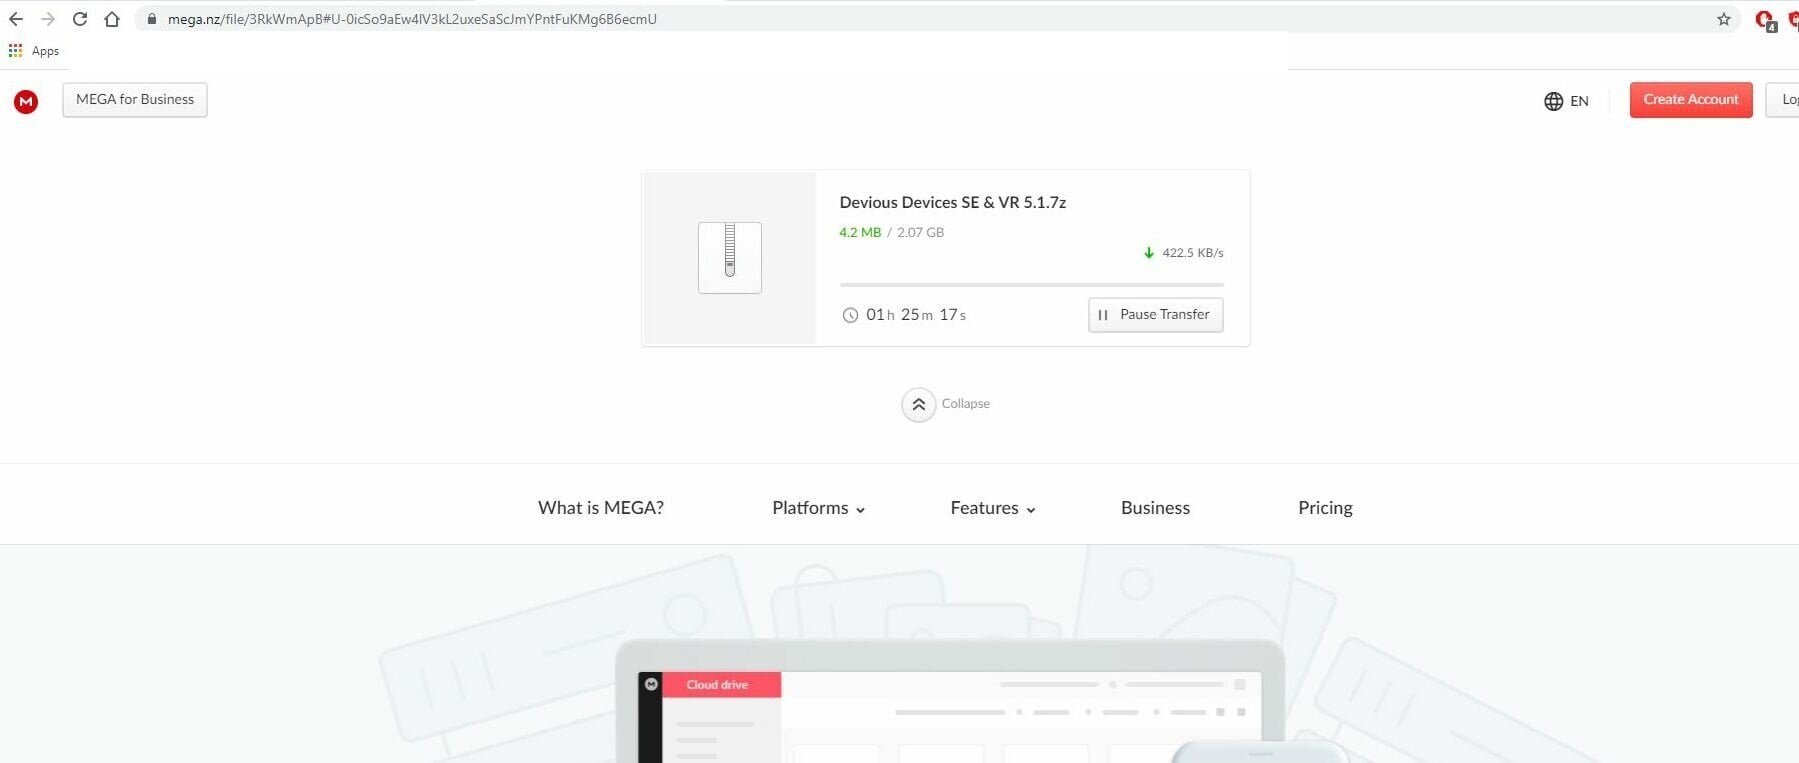Click the globe language icon
Viewport: 1799px width, 763px height.
[x=1553, y=101]
